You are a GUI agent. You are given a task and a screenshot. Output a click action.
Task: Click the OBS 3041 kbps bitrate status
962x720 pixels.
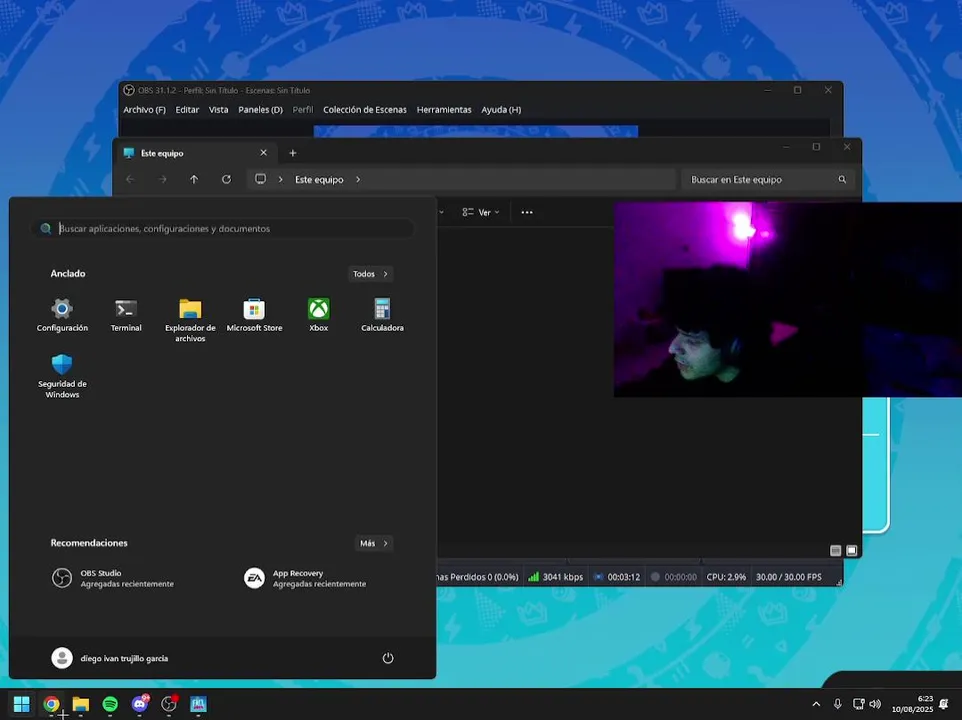(x=556, y=577)
